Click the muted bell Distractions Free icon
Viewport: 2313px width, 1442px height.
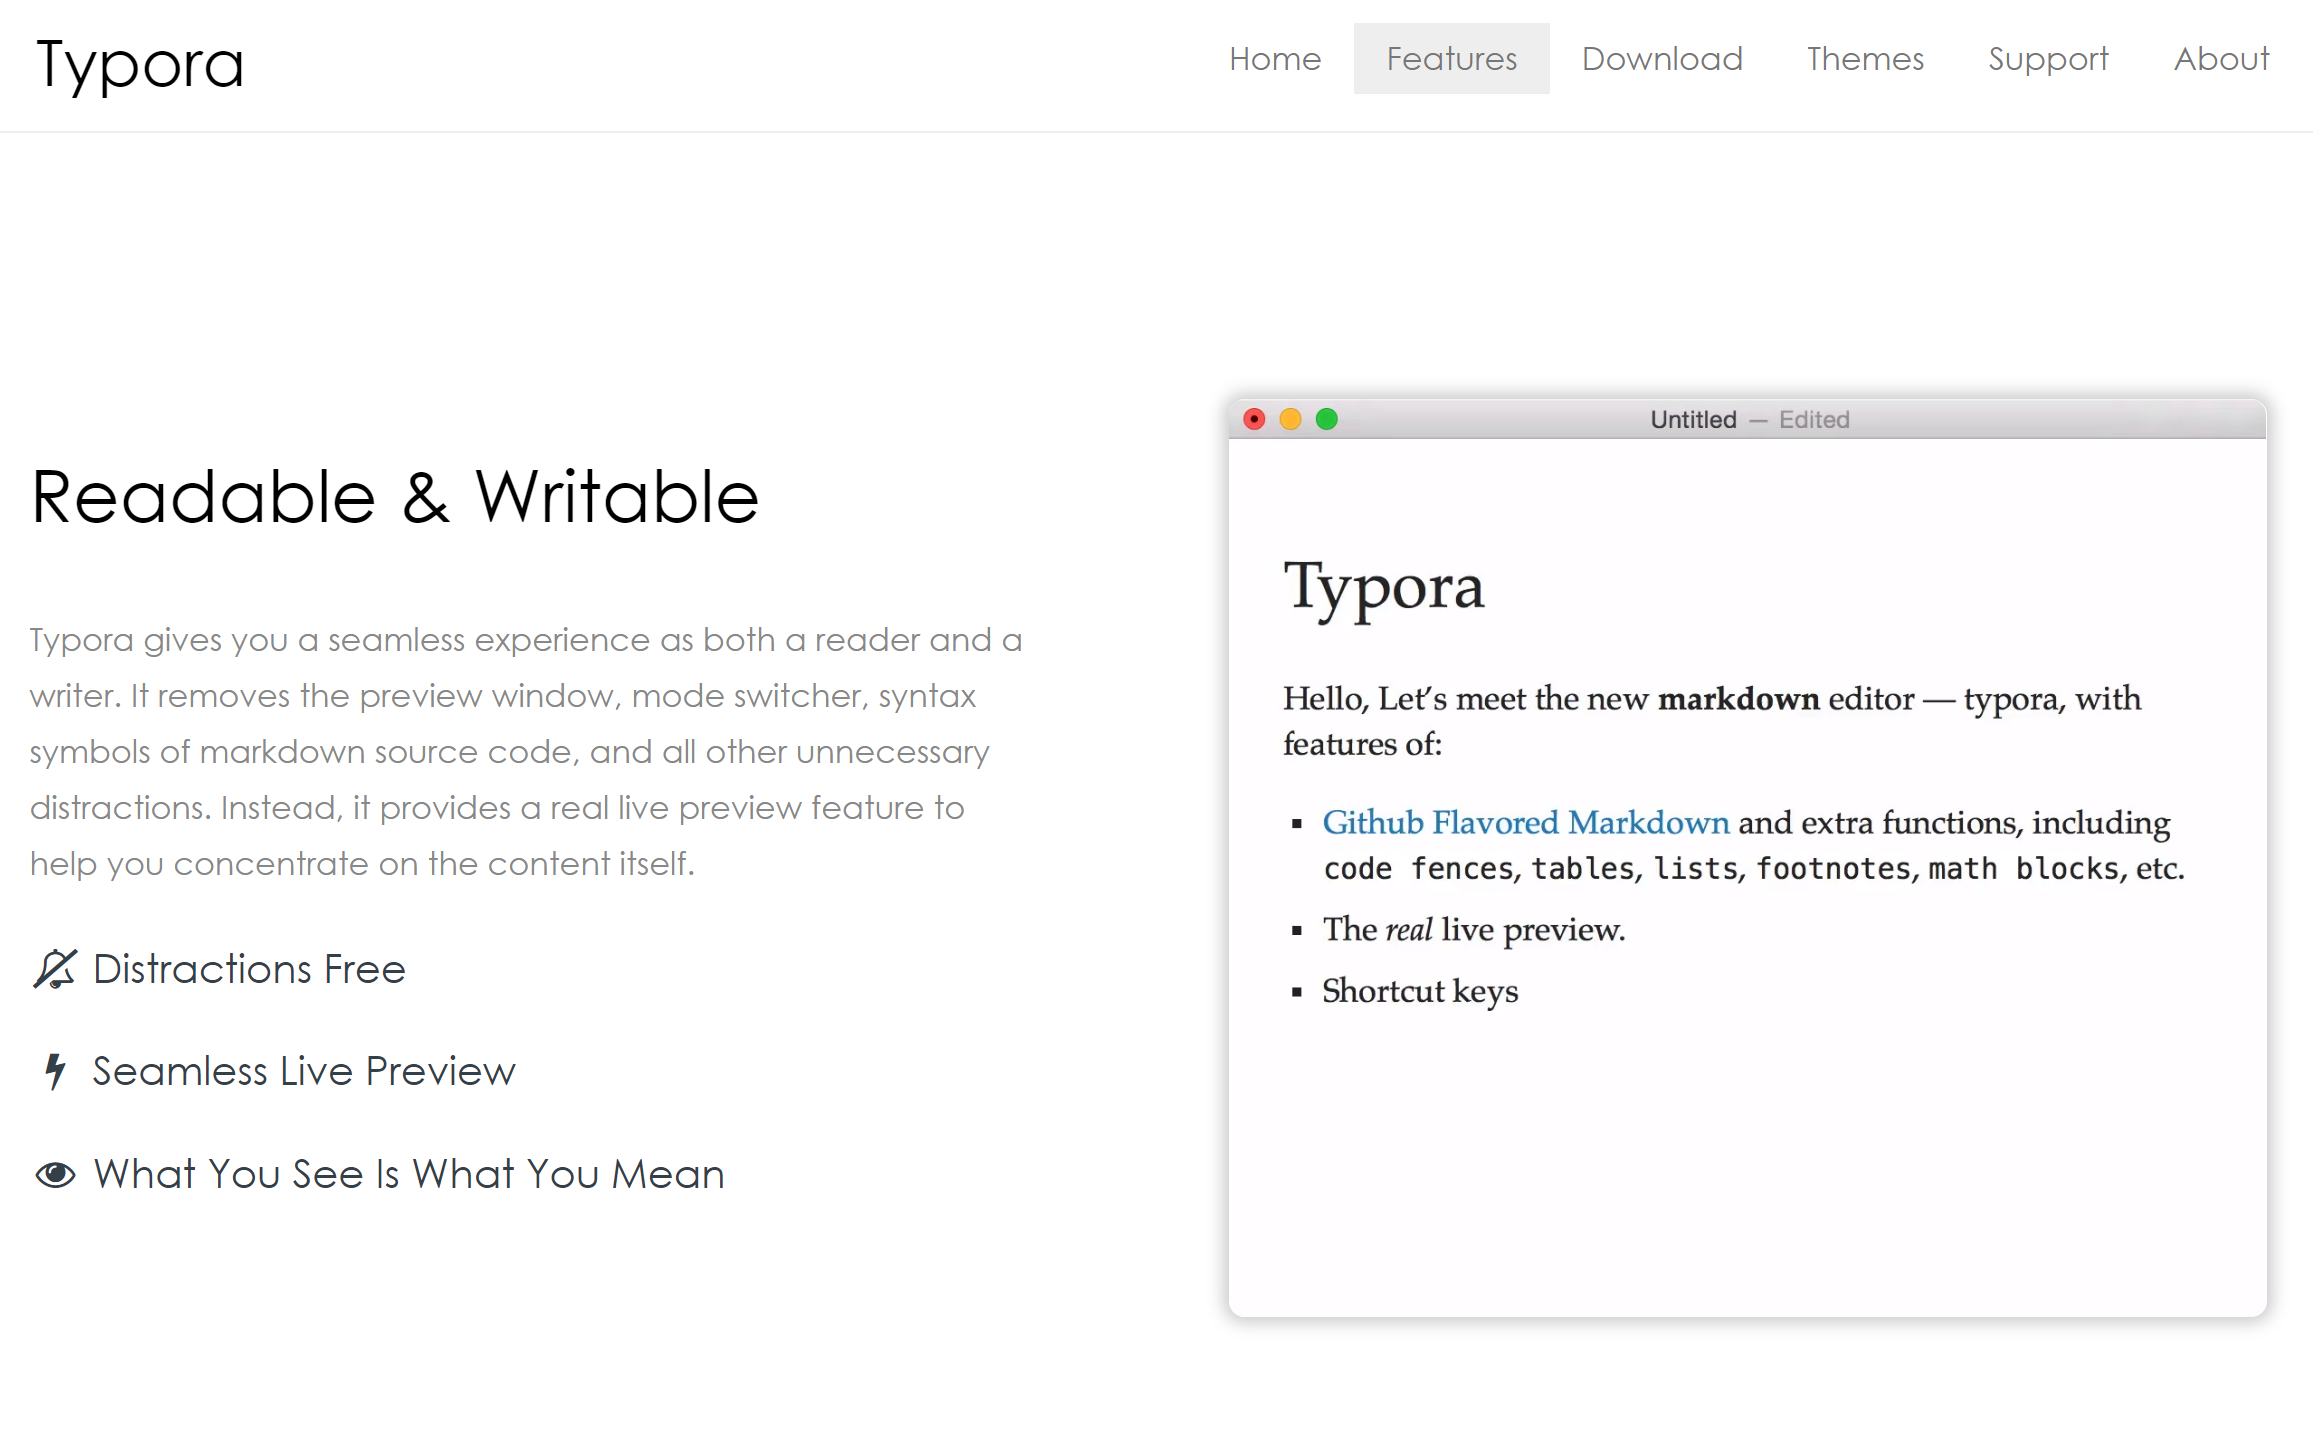(54, 969)
